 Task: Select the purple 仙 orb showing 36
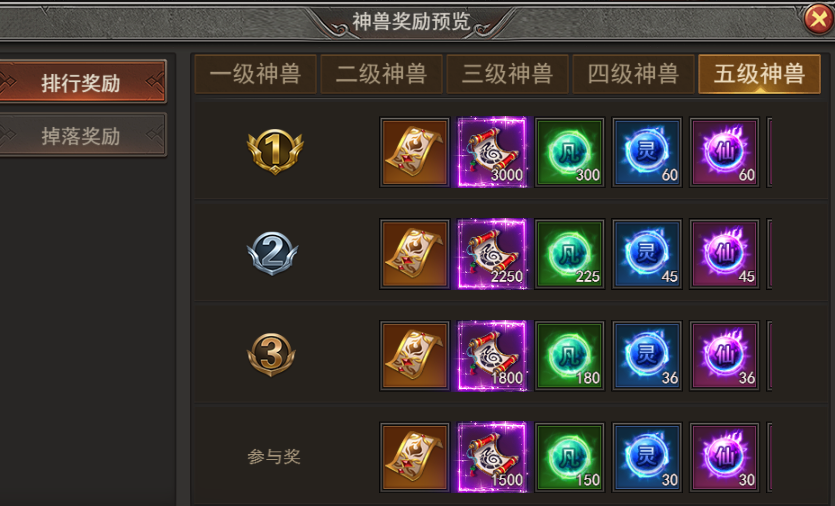click(x=724, y=356)
